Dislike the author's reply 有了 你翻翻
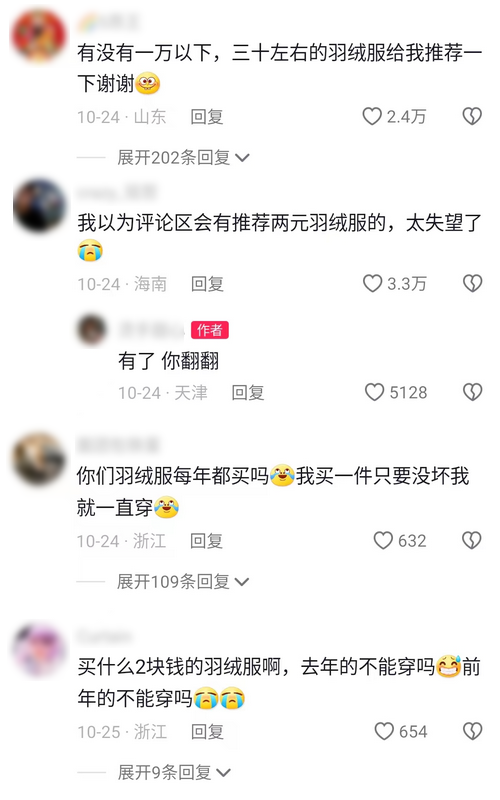Image resolution: width=500 pixels, height=800 pixels. (x=472, y=392)
